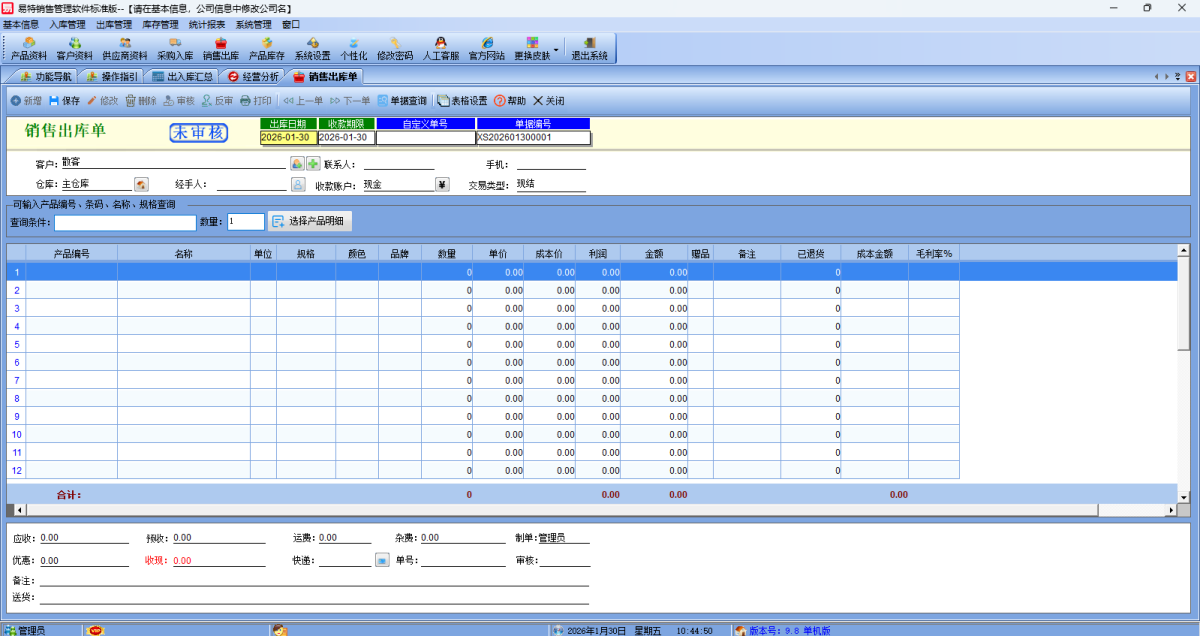Open 产品资料 from the main toolbar

[x=29, y=48]
